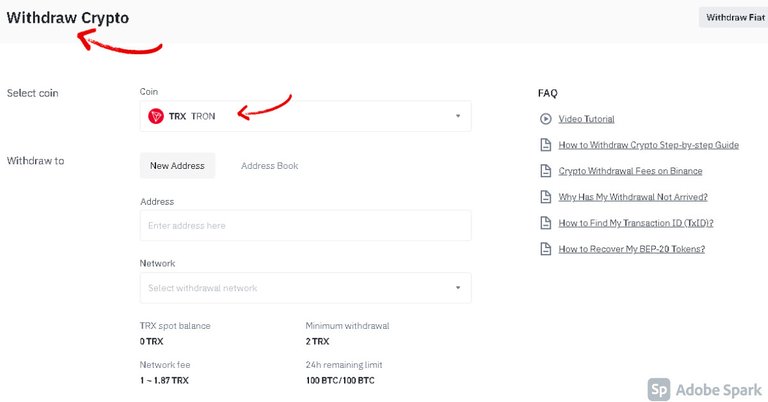Click the TRON coin logo icon

coord(156,116)
